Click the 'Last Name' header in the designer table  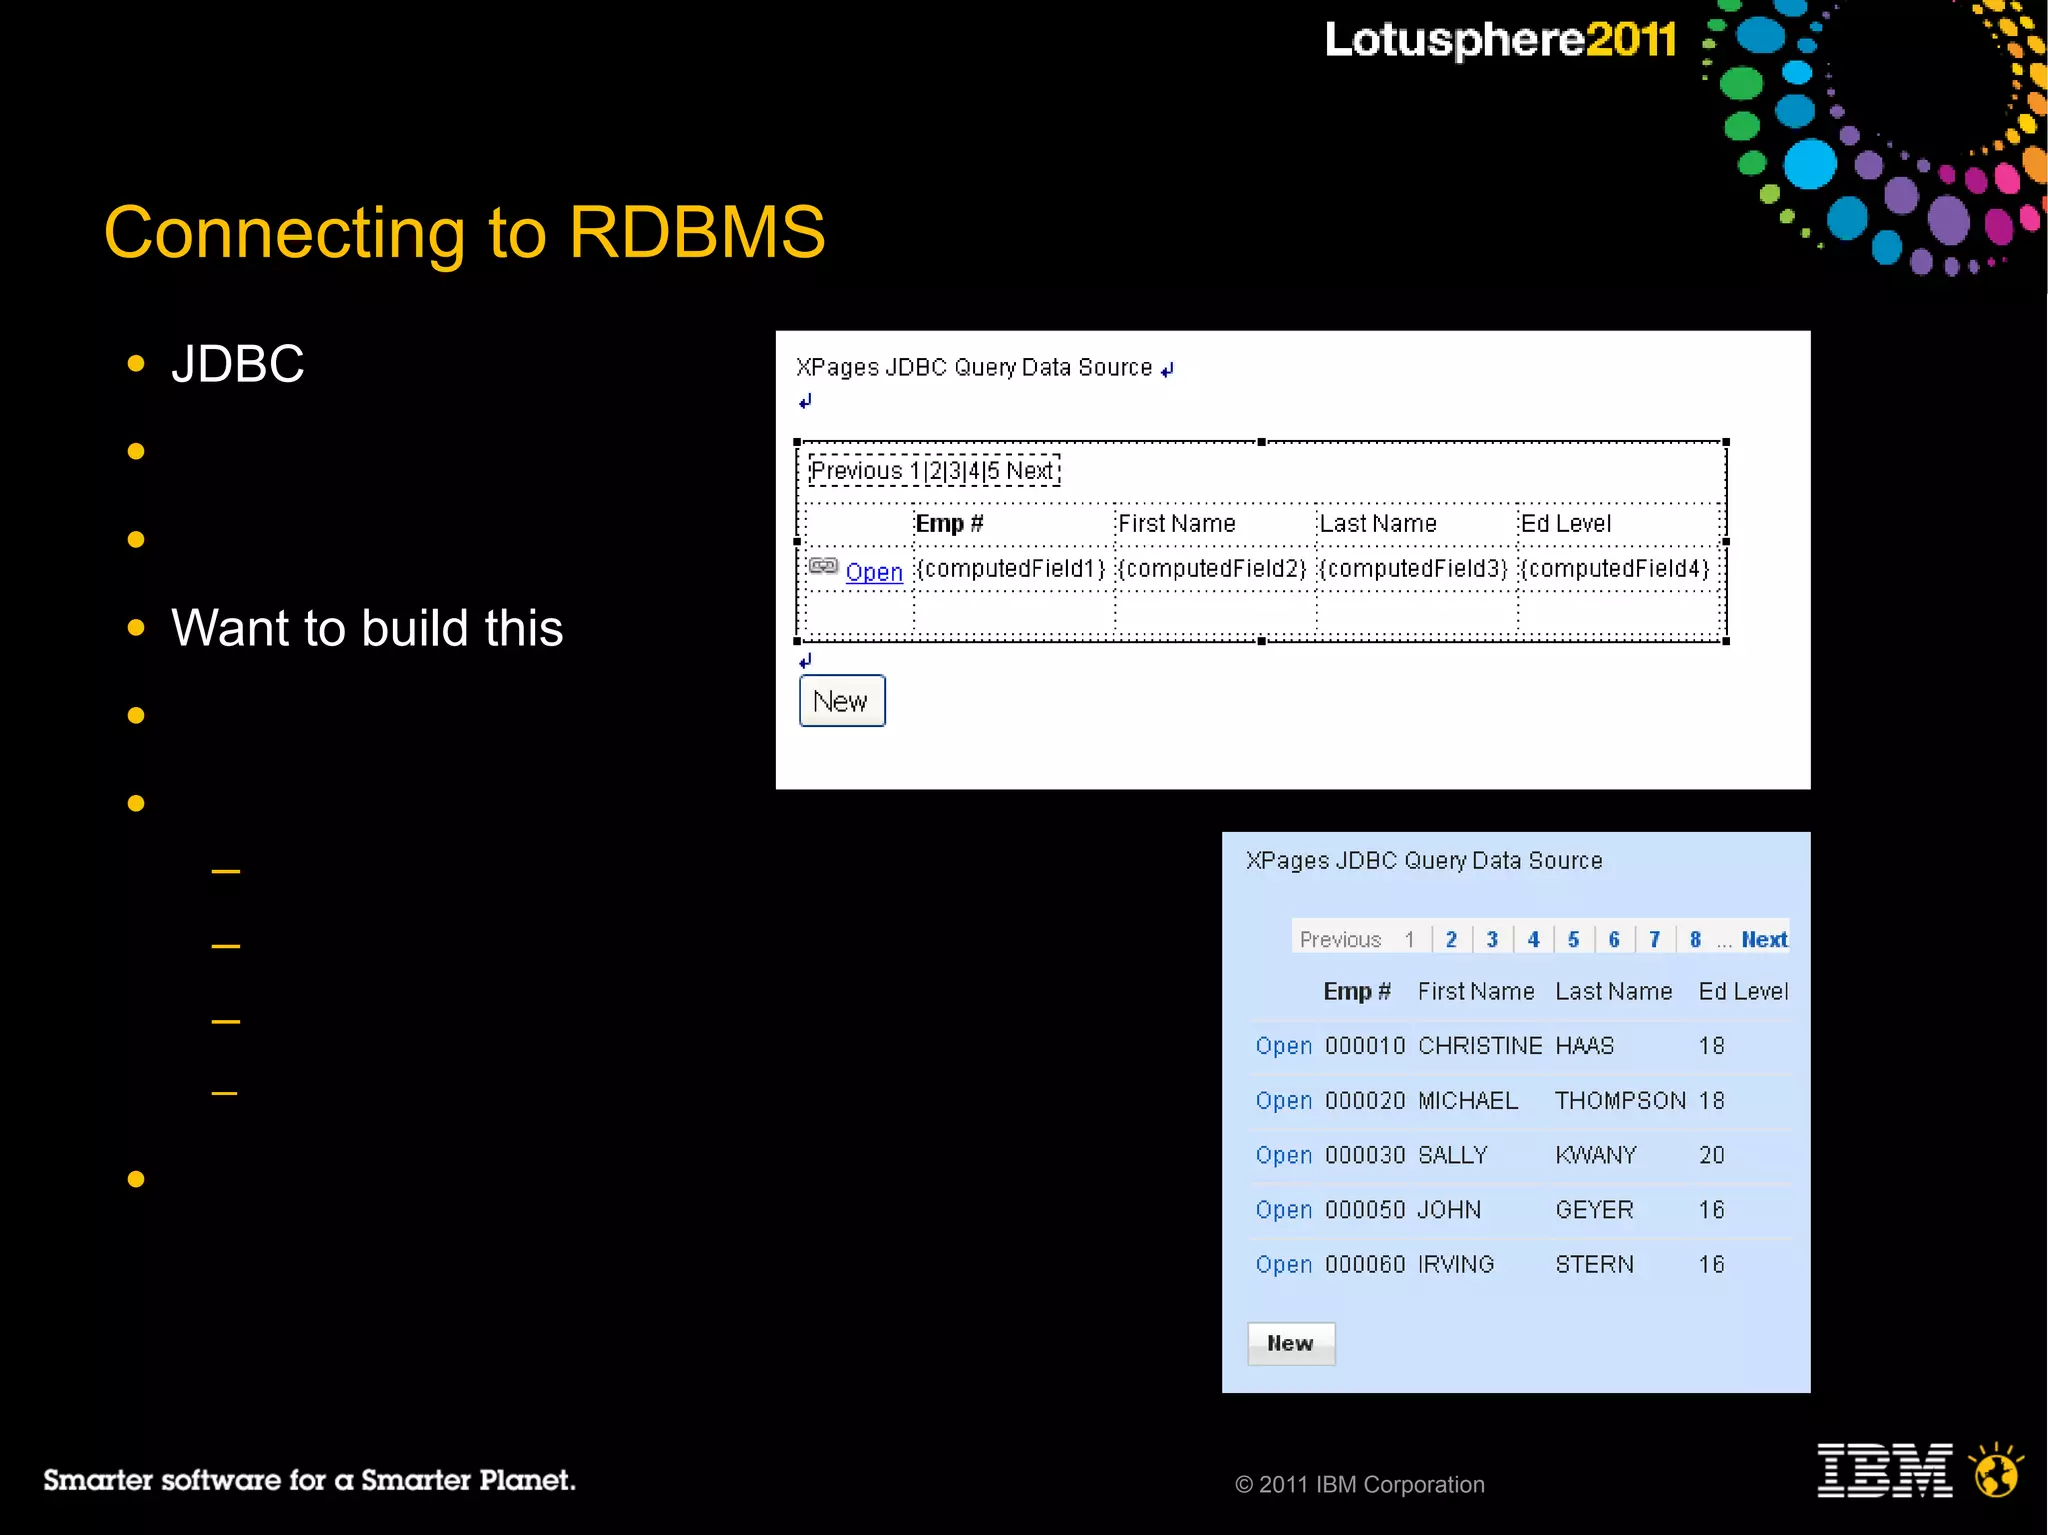pos(1378,523)
